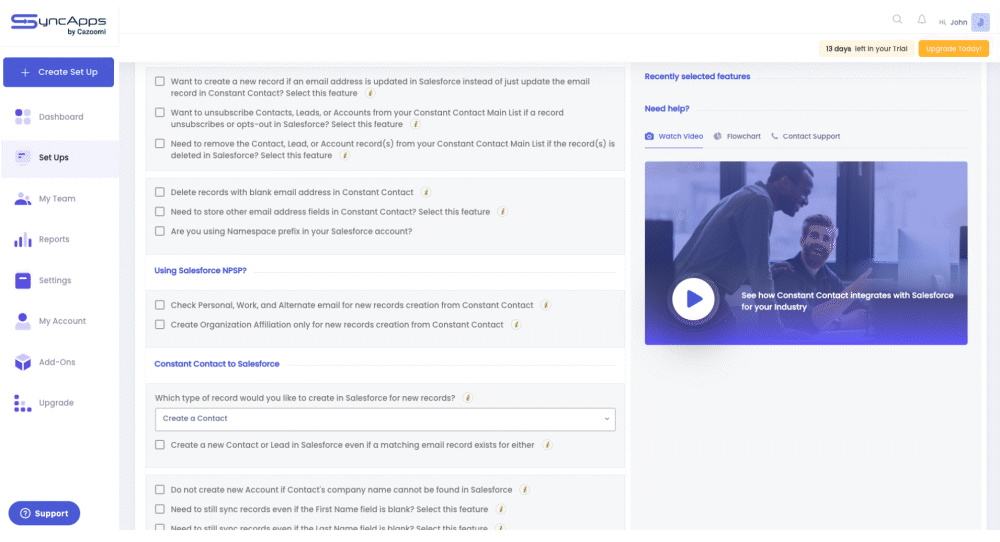Screen dimensions: 1000x542
Task: Click the Add-Ons cube icon
Action: pyautogui.click(x=23, y=362)
